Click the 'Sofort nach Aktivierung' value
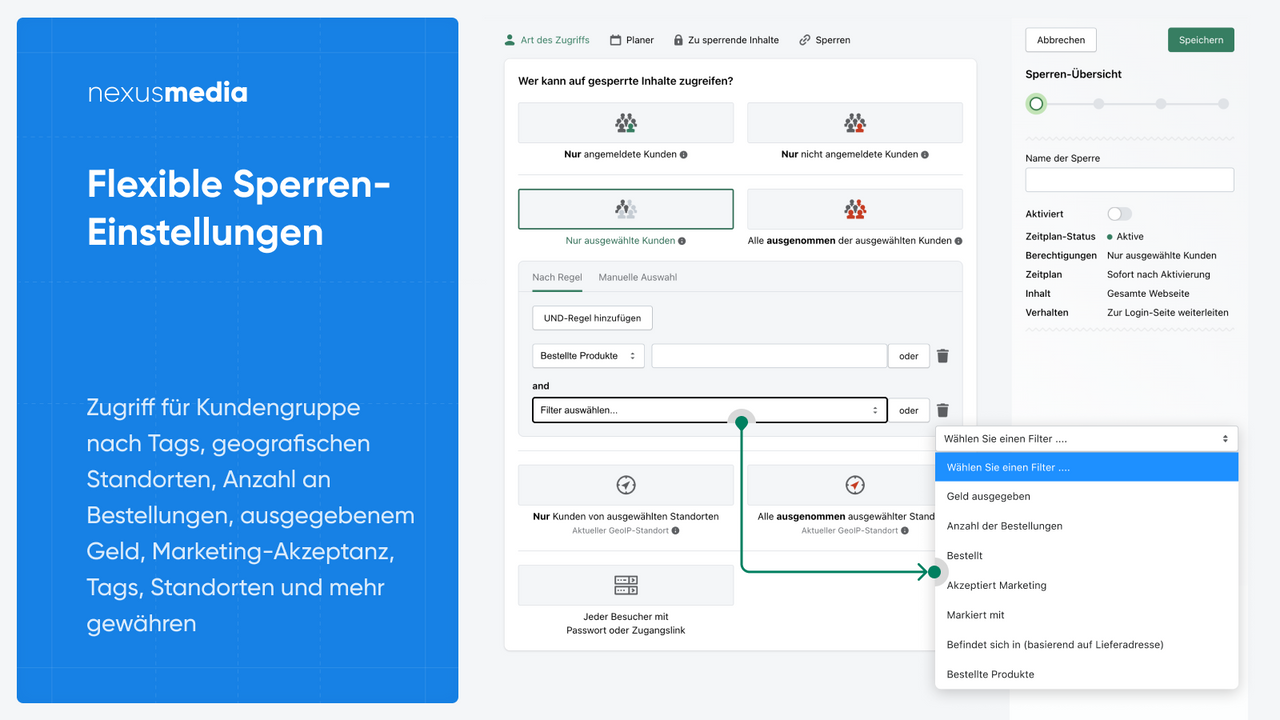 tap(1158, 275)
